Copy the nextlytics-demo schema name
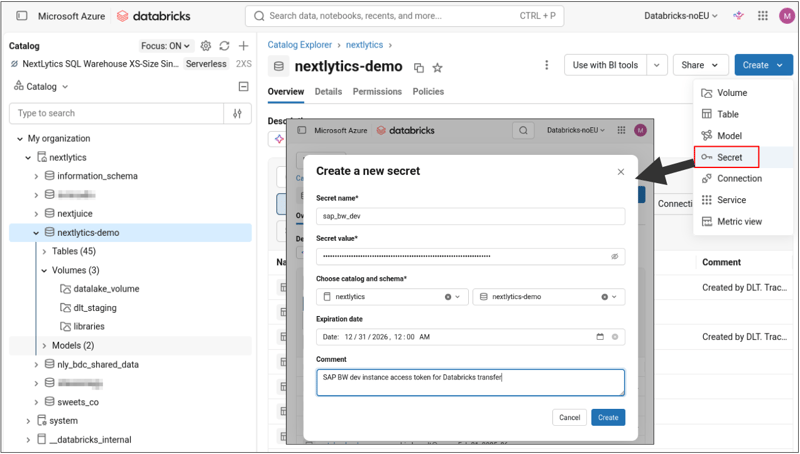 (418, 68)
